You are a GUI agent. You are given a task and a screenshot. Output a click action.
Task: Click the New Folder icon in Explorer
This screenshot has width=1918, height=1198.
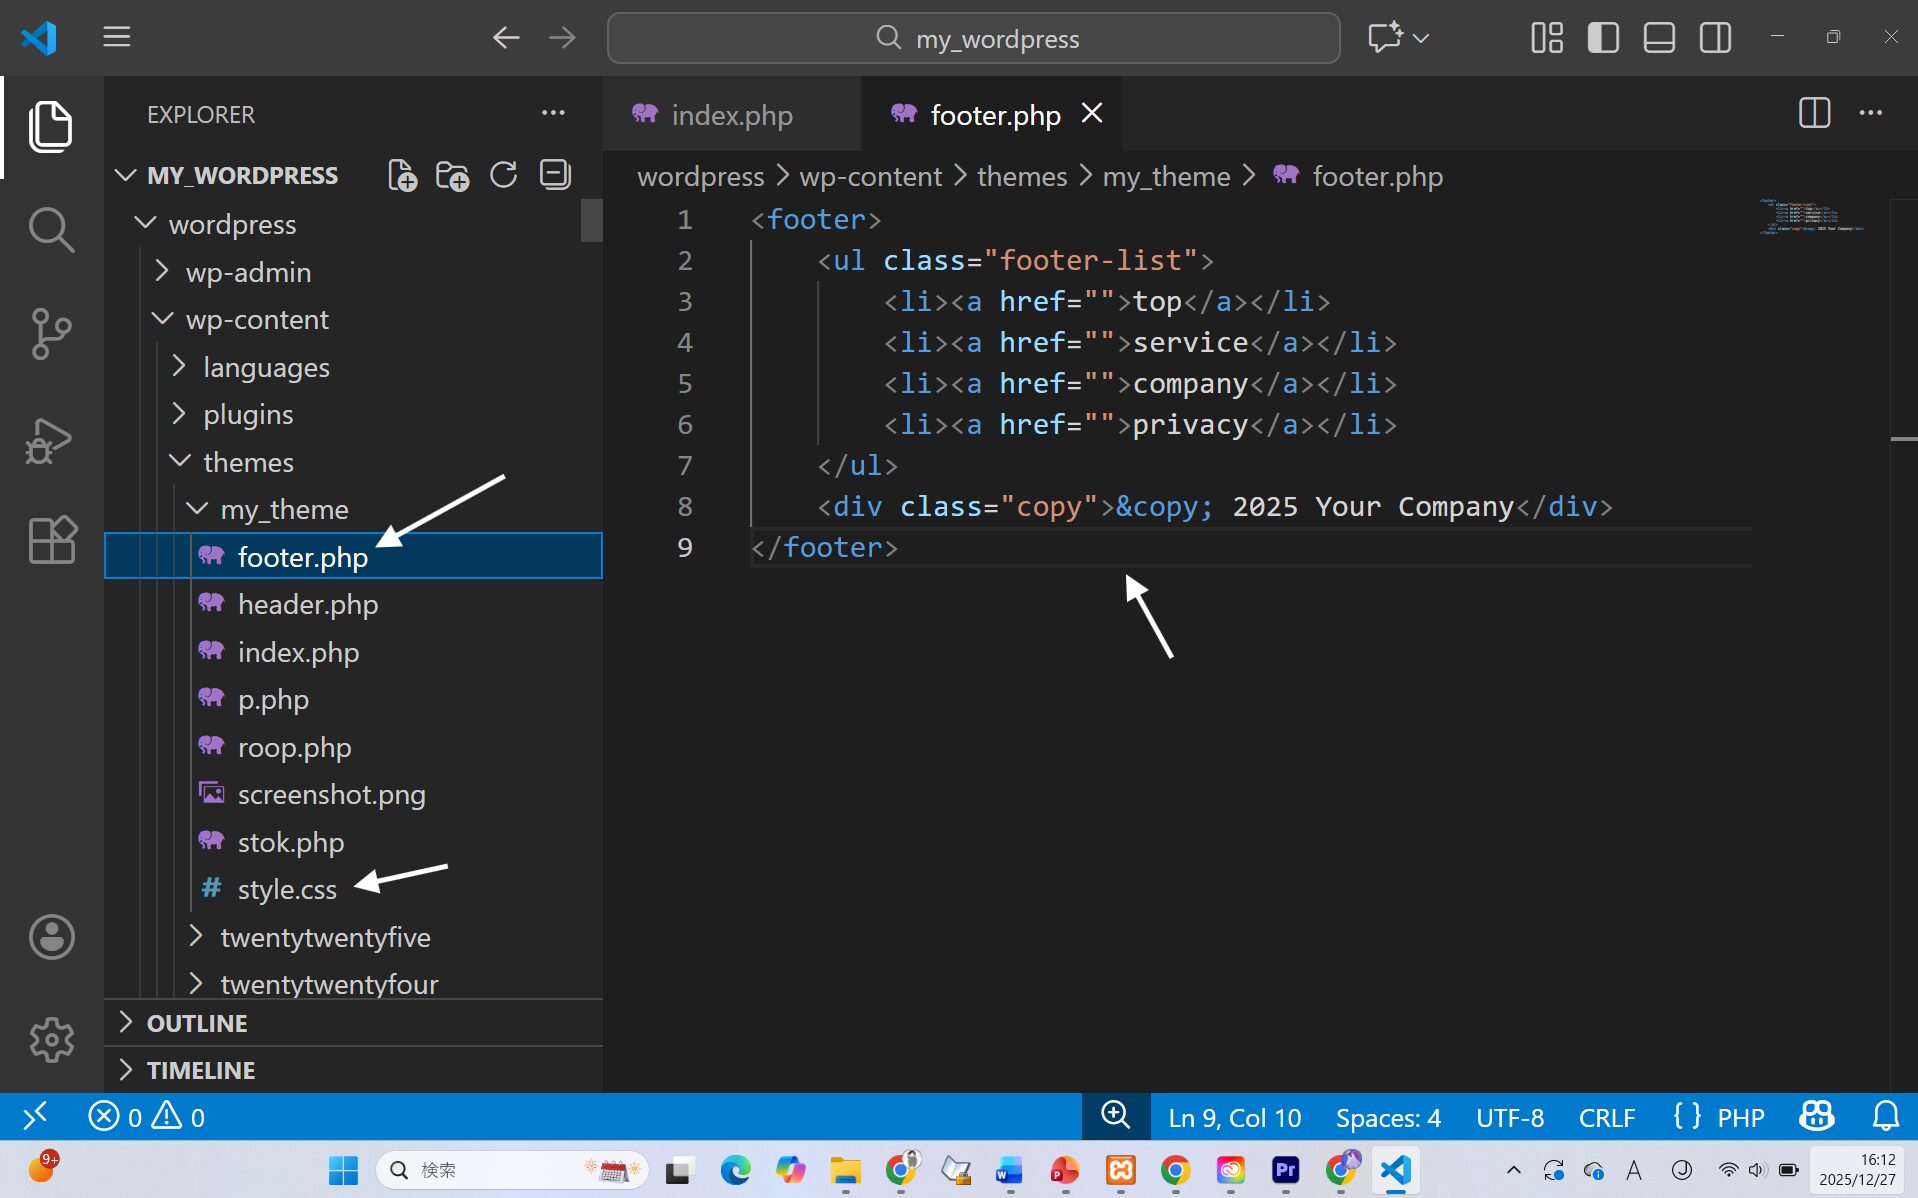(452, 175)
